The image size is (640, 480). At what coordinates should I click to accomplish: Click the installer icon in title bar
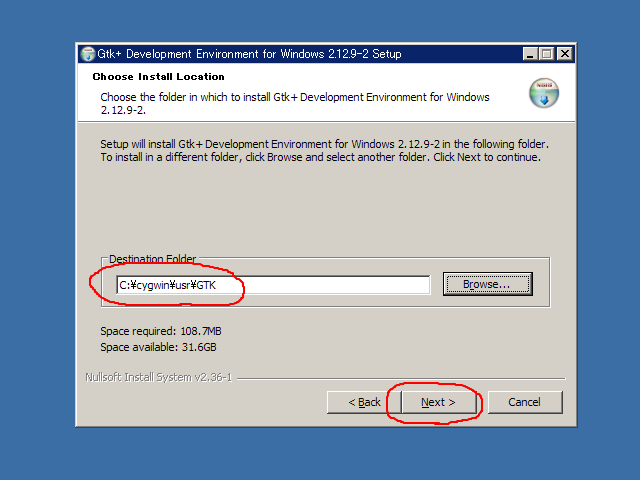pyautogui.click(x=87, y=54)
